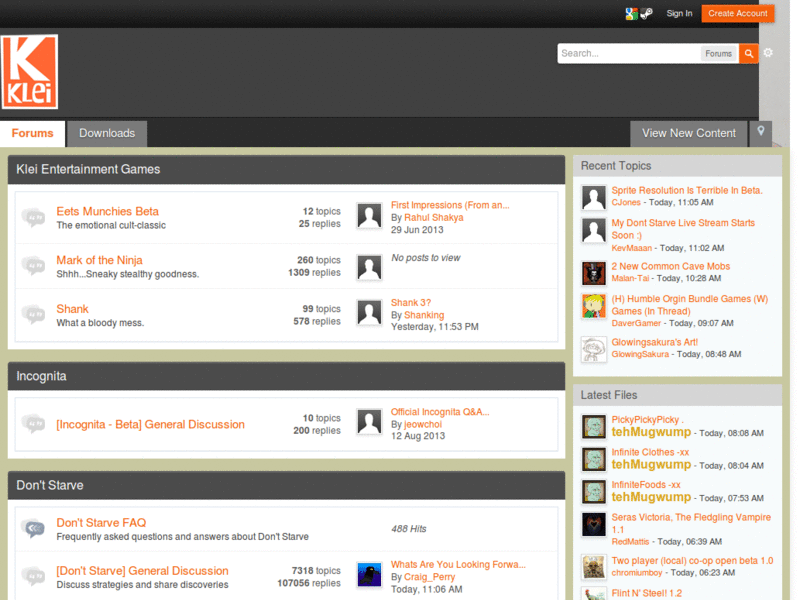Open advanced search gear icon
Image resolution: width=800 pixels, height=600 pixels.
coord(768,53)
